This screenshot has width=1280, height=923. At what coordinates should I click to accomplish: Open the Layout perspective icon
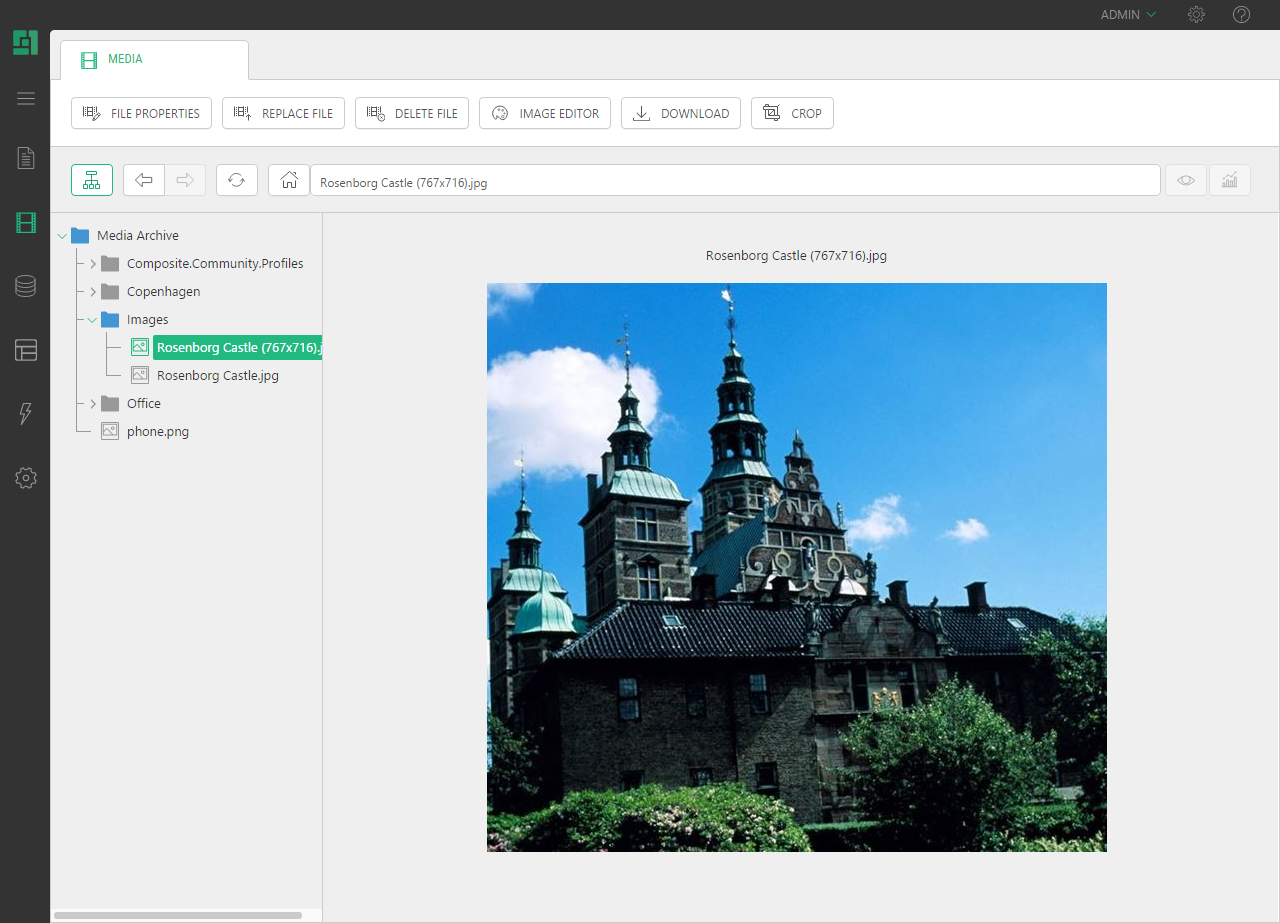26,350
